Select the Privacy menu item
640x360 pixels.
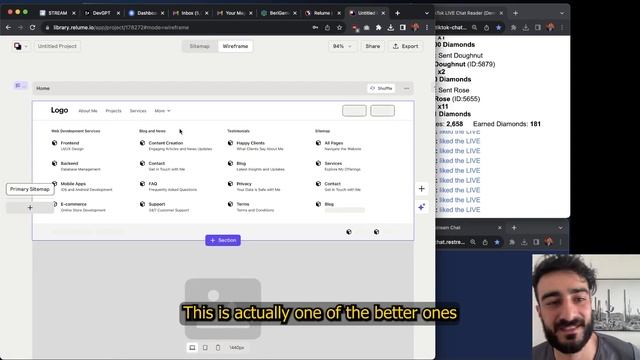(254, 186)
